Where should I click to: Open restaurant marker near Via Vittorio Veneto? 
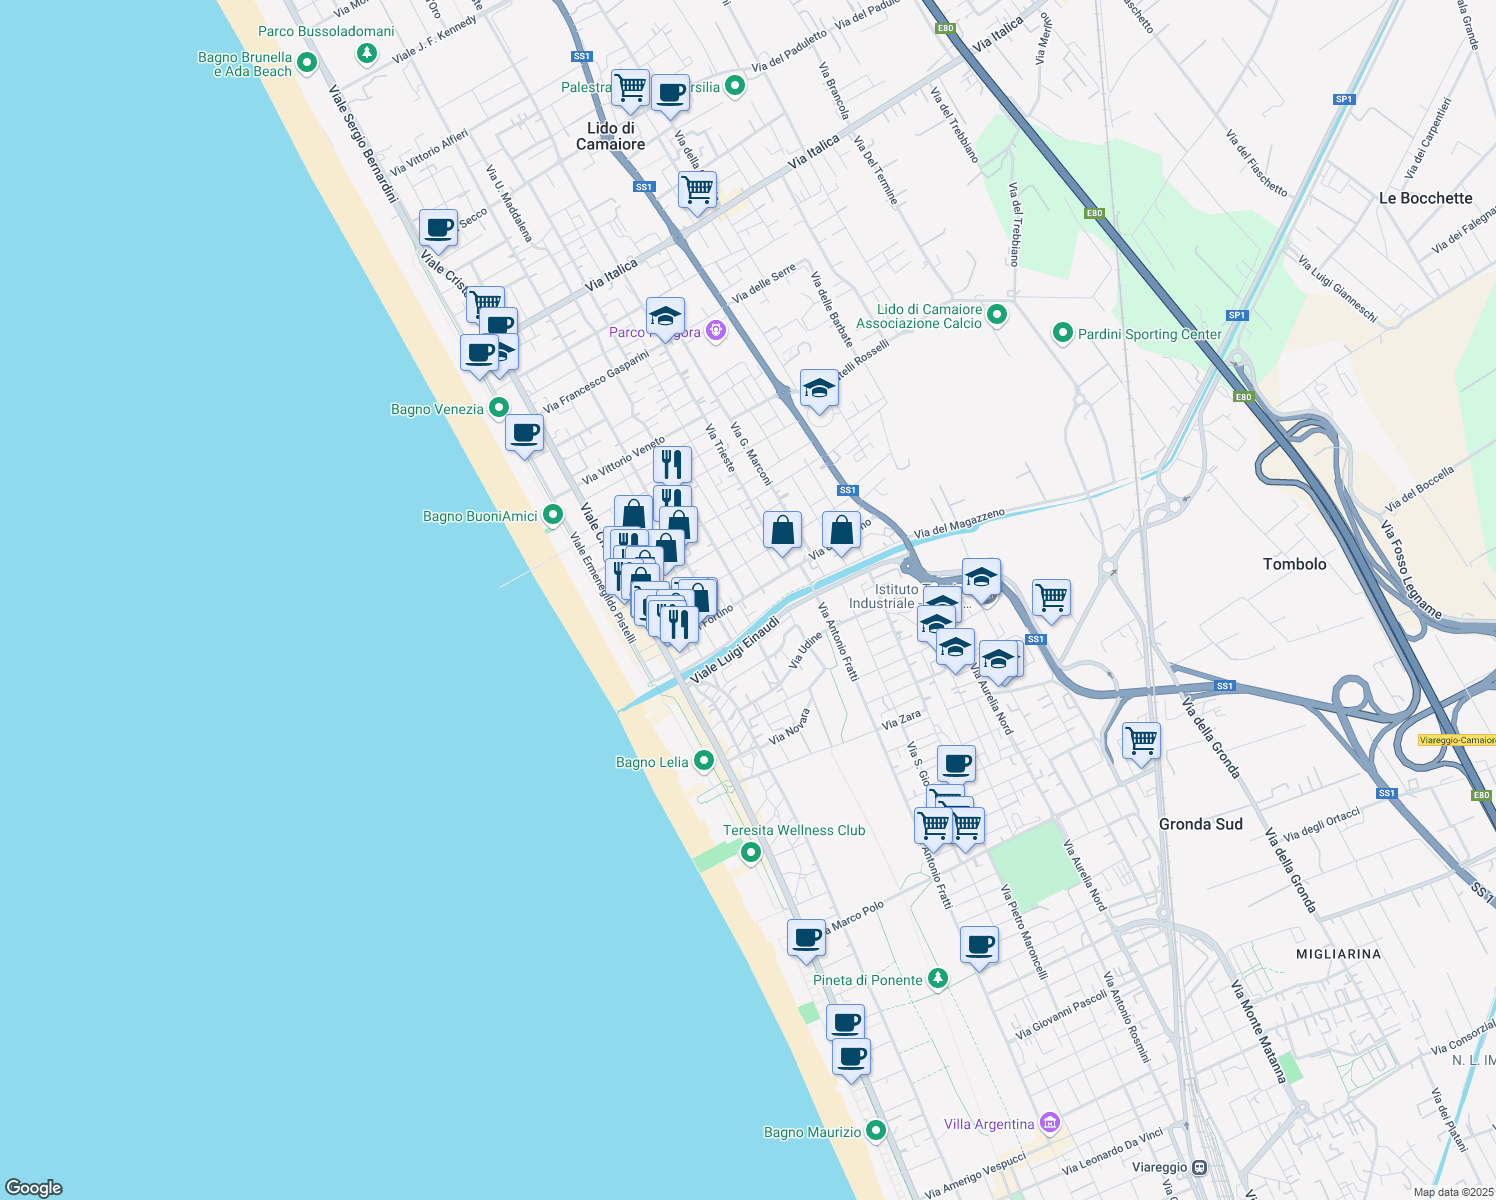(x=673, y=465)
